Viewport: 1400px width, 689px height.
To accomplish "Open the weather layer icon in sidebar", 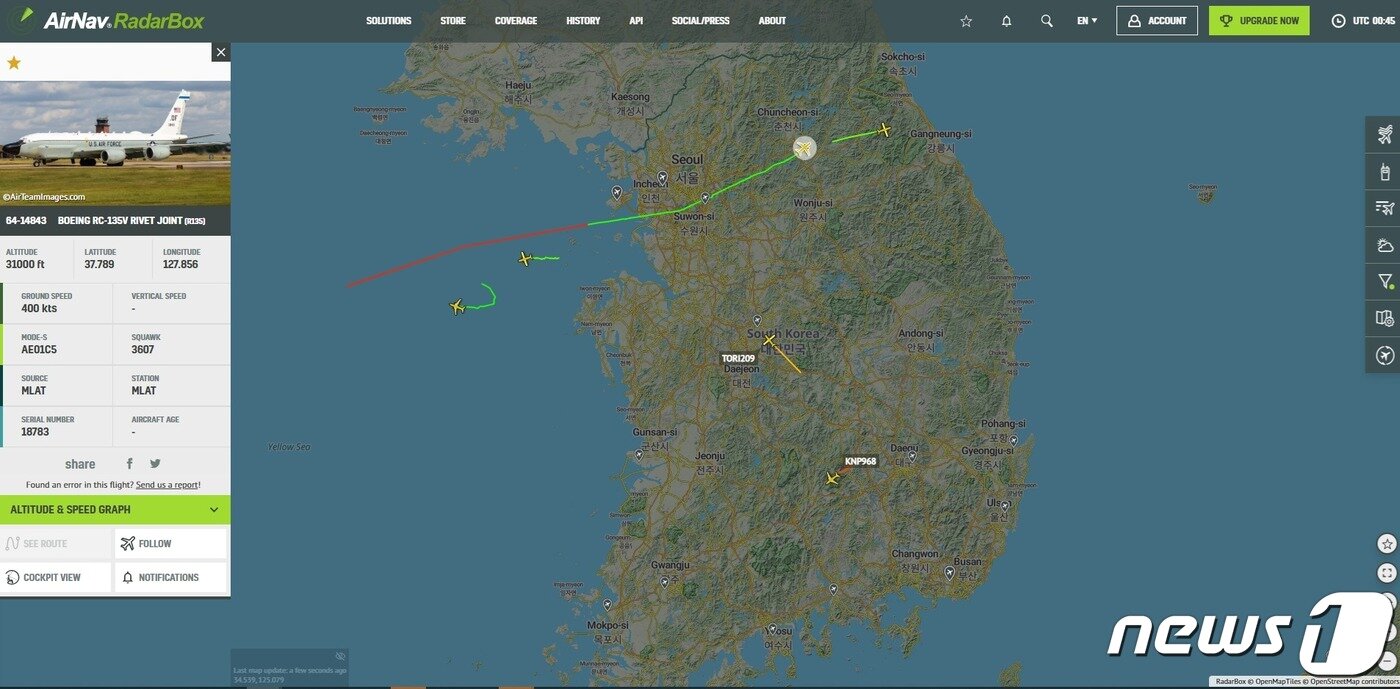I will click(1384, 245).
